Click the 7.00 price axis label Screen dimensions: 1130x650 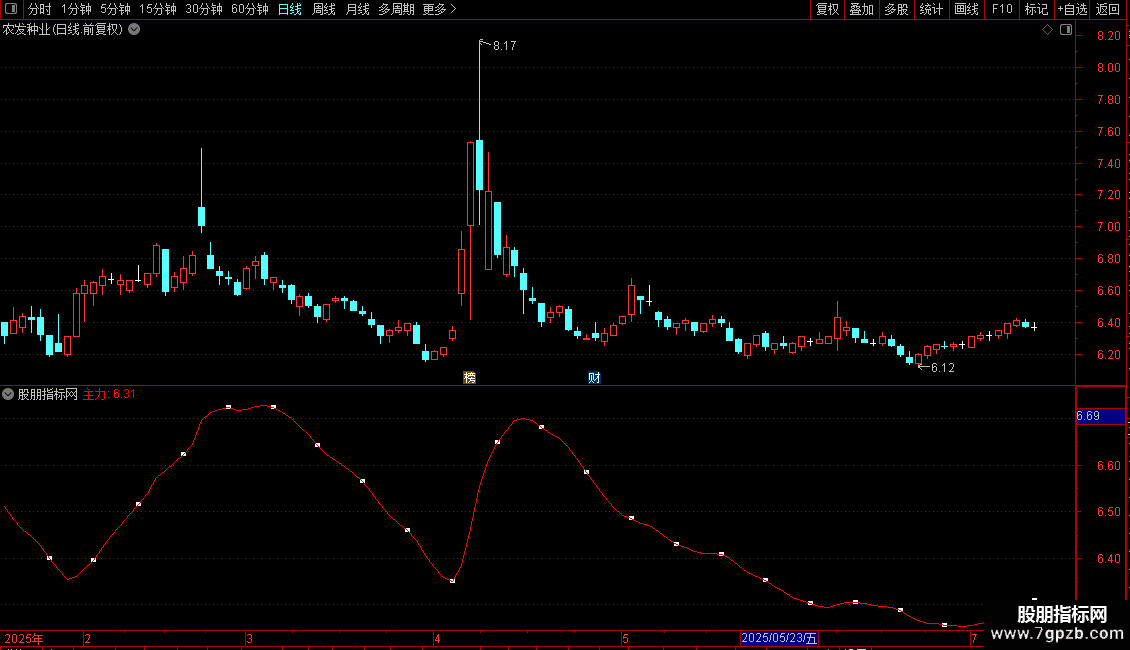(x=1108, y=227)
